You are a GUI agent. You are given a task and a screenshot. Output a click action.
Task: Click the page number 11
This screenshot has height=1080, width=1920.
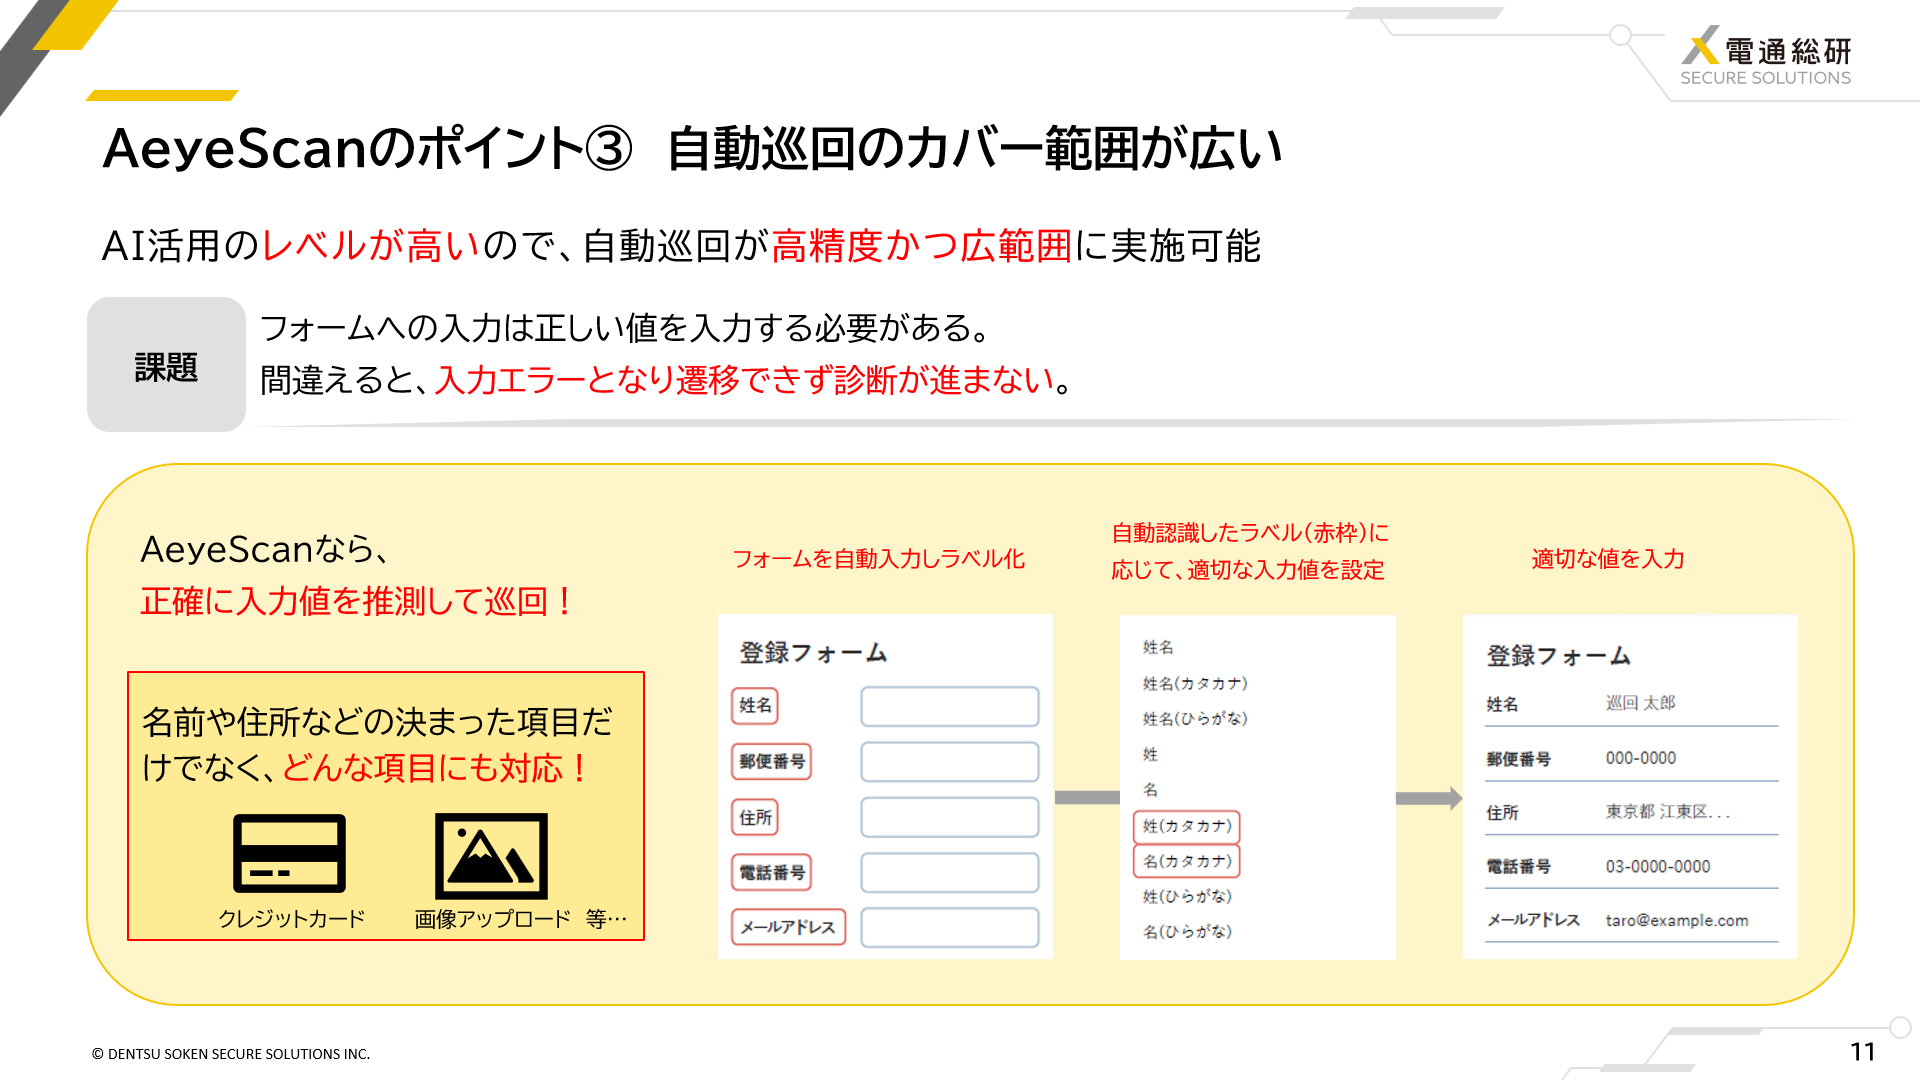click(1862, 1052)
